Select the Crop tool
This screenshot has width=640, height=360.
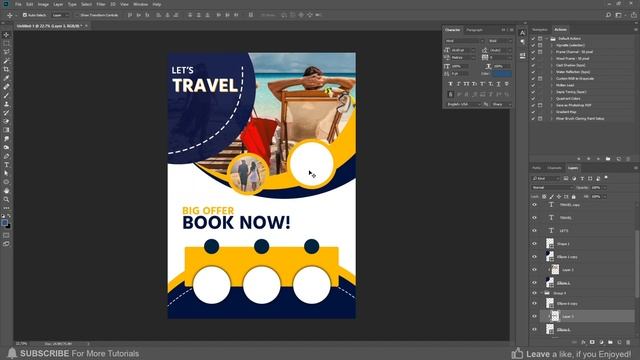click(6, 69)
